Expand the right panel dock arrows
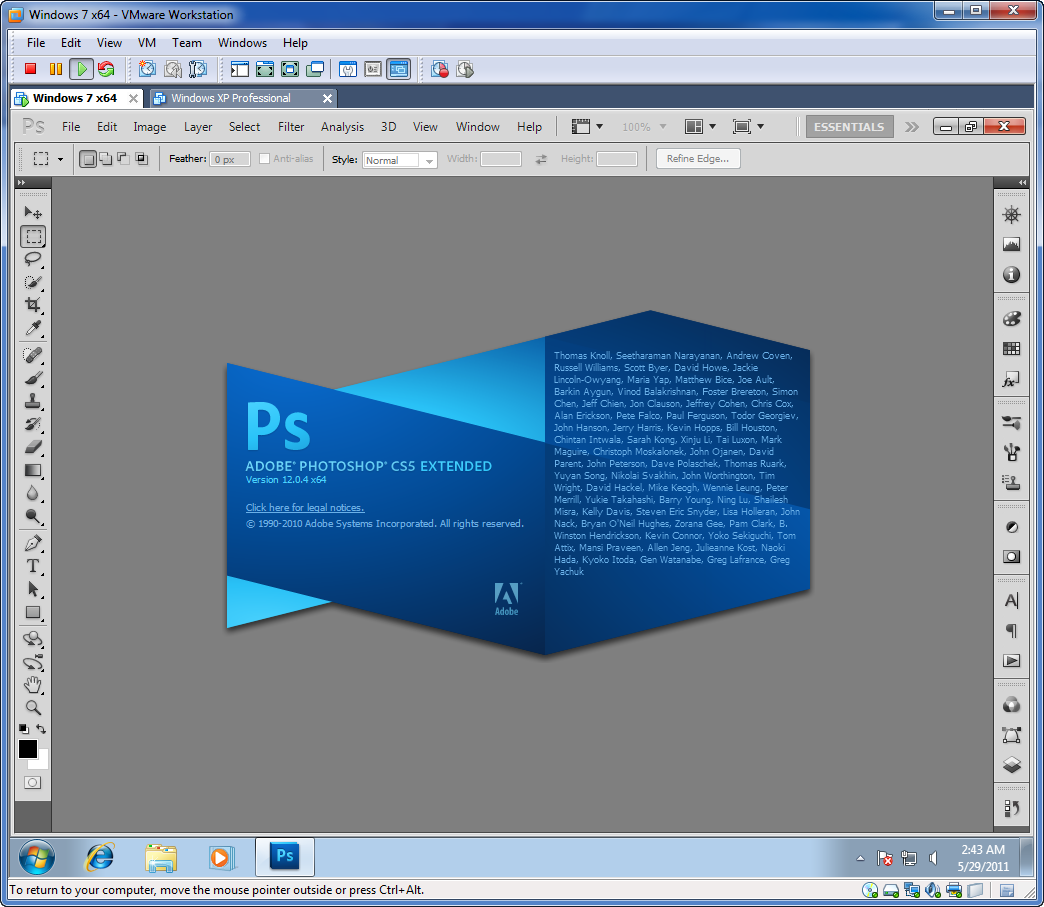The height and width of the screenshot is (907, 1044). 1022,182
